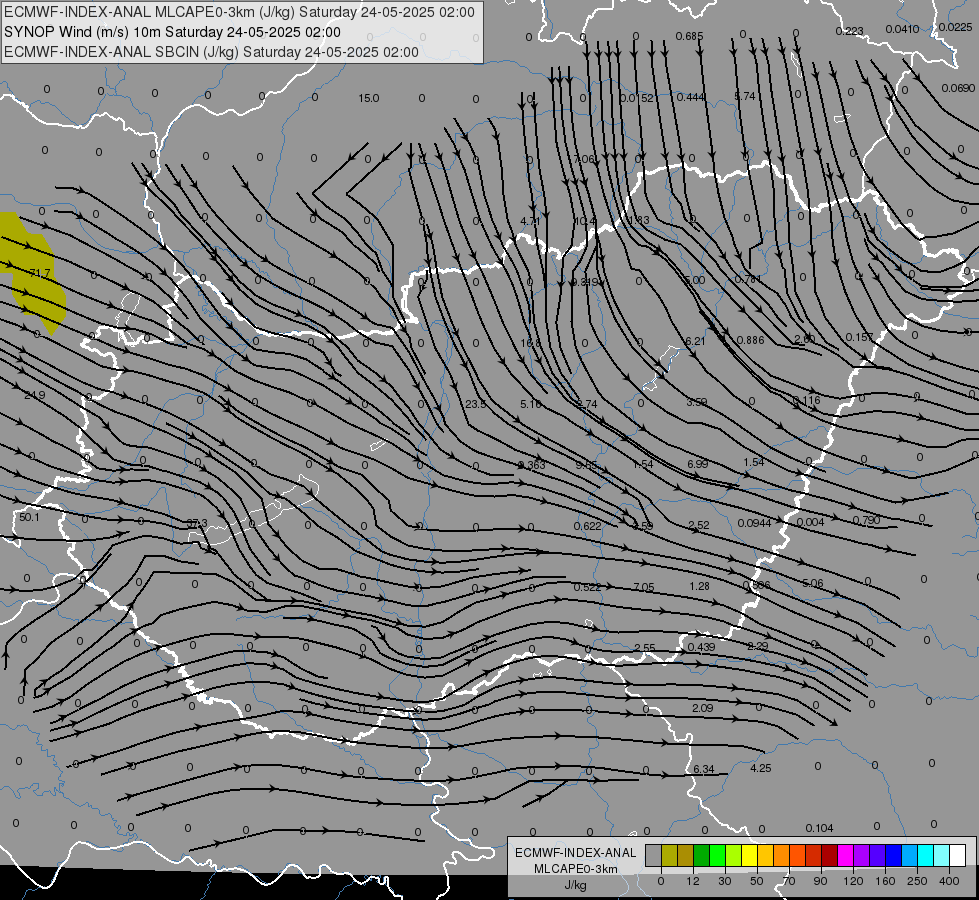
Task: Click the gray legend swatch before 0
Action: pyautogui.click(x=653, y=856)
